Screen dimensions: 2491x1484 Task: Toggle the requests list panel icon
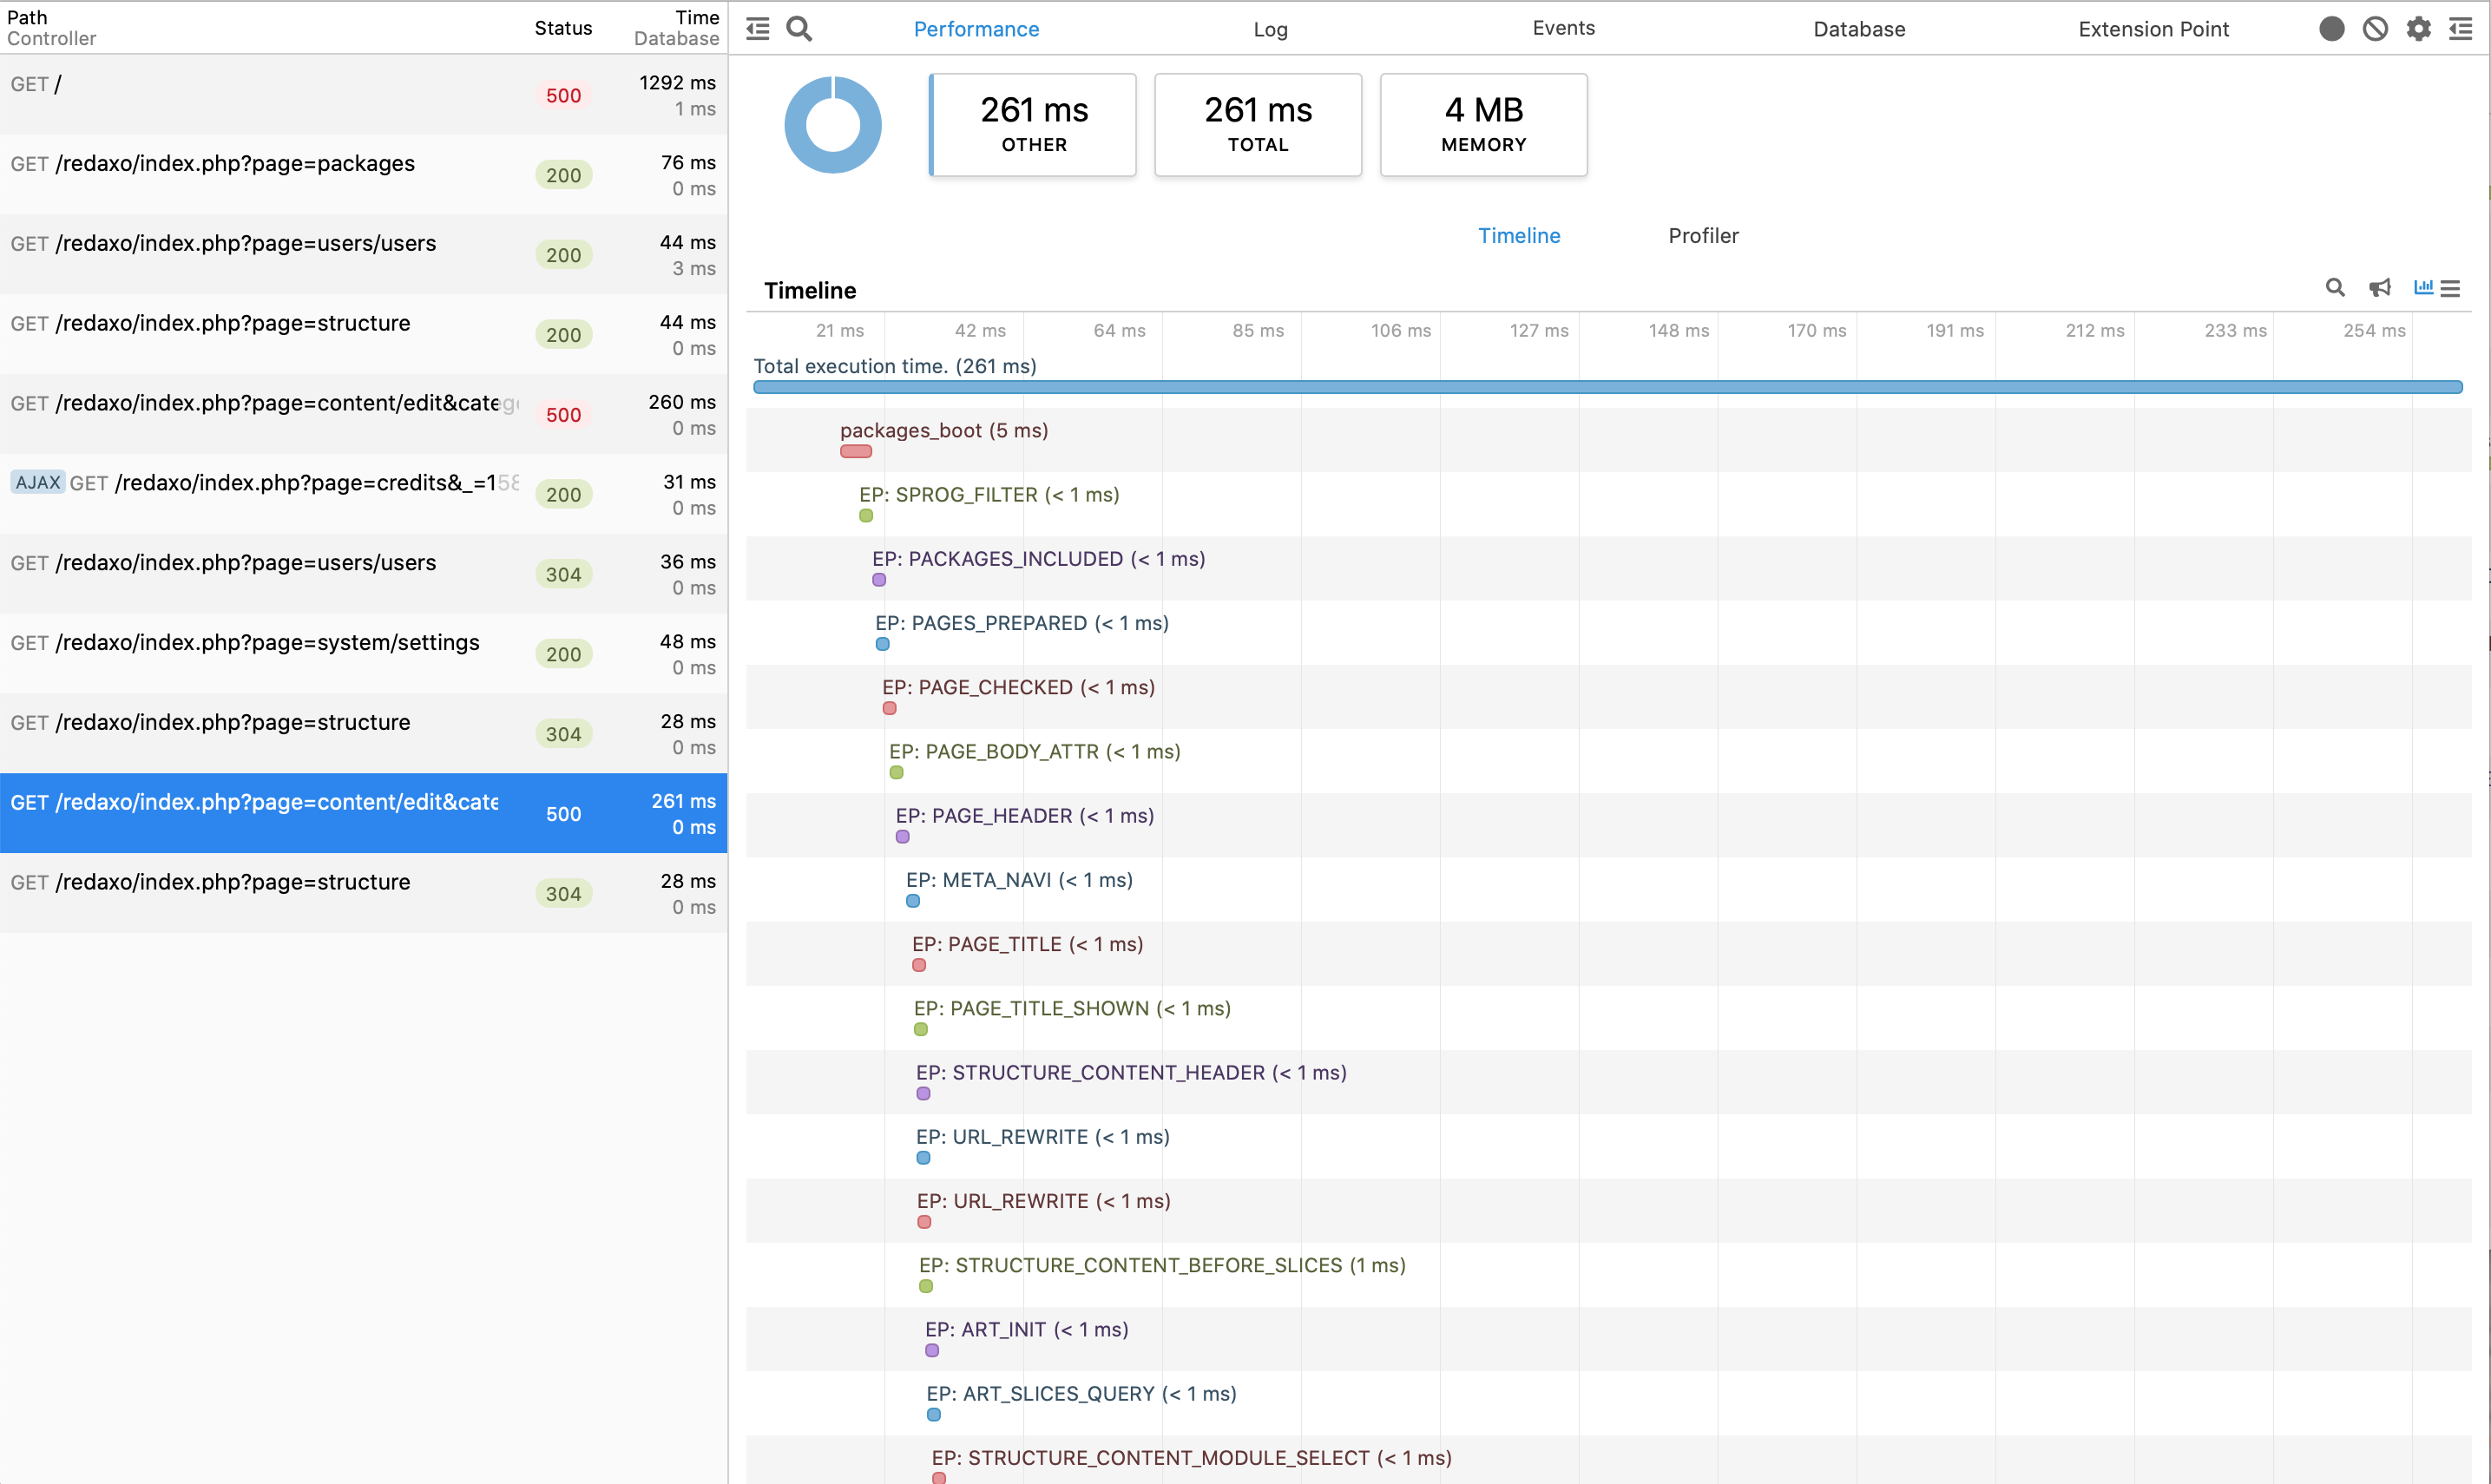click(758, 29)
